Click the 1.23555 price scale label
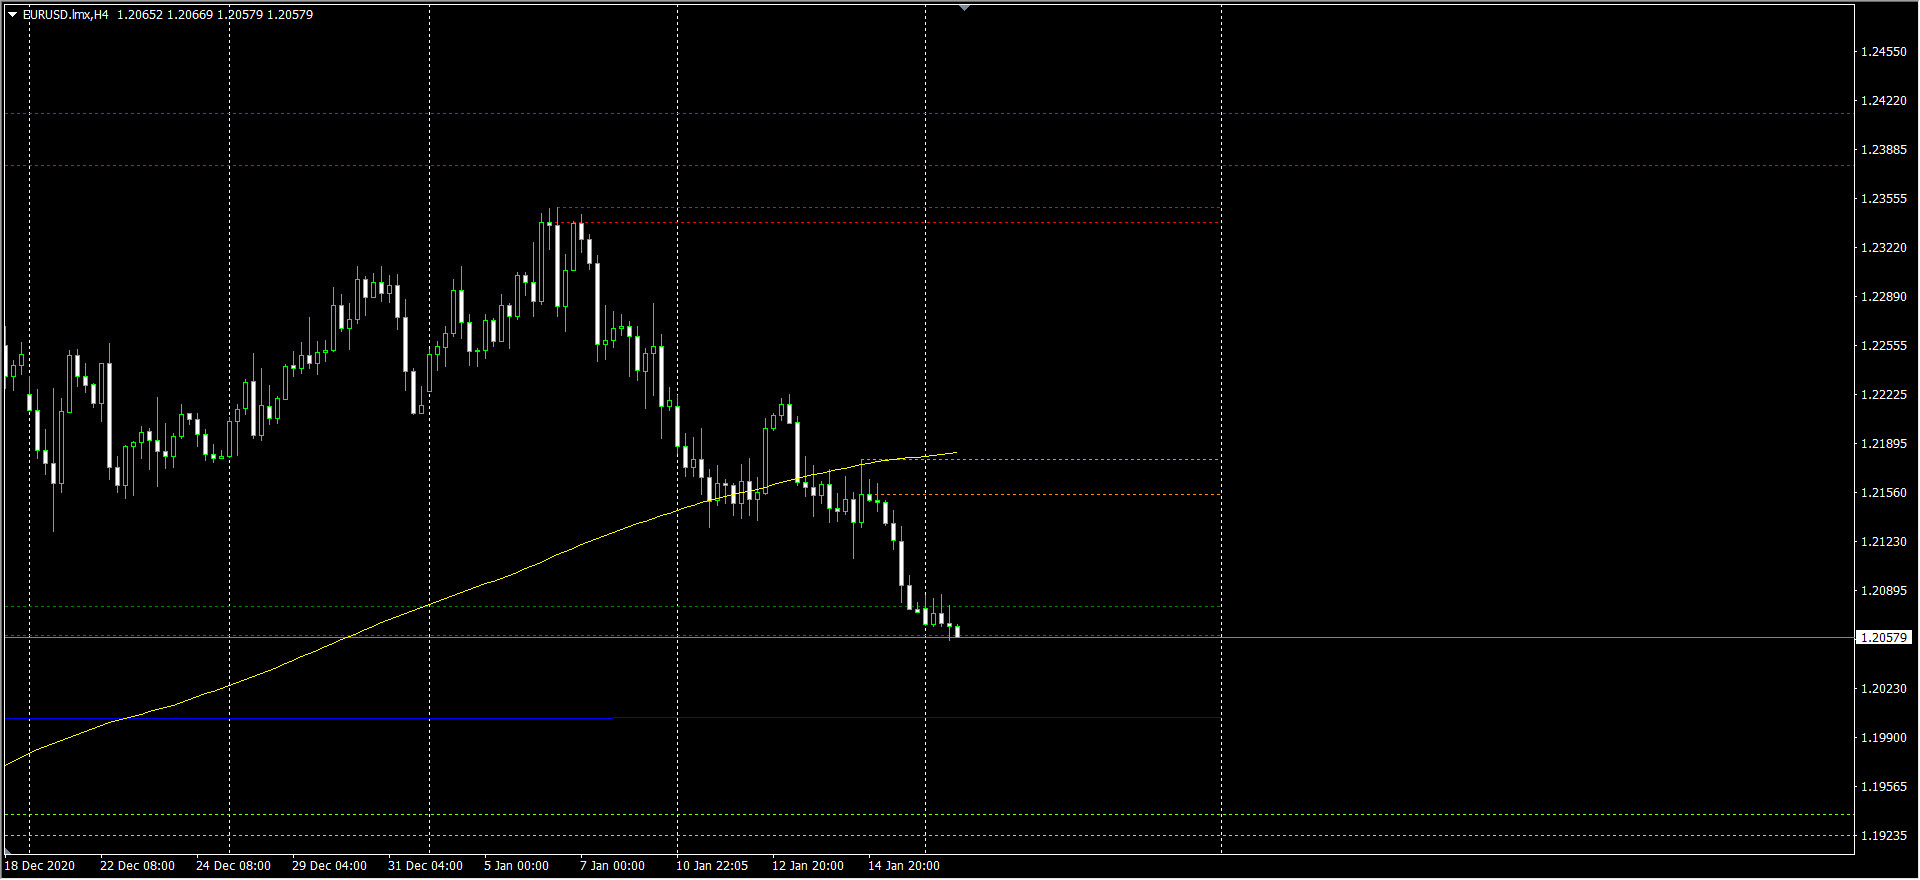 click(1884, 198)
